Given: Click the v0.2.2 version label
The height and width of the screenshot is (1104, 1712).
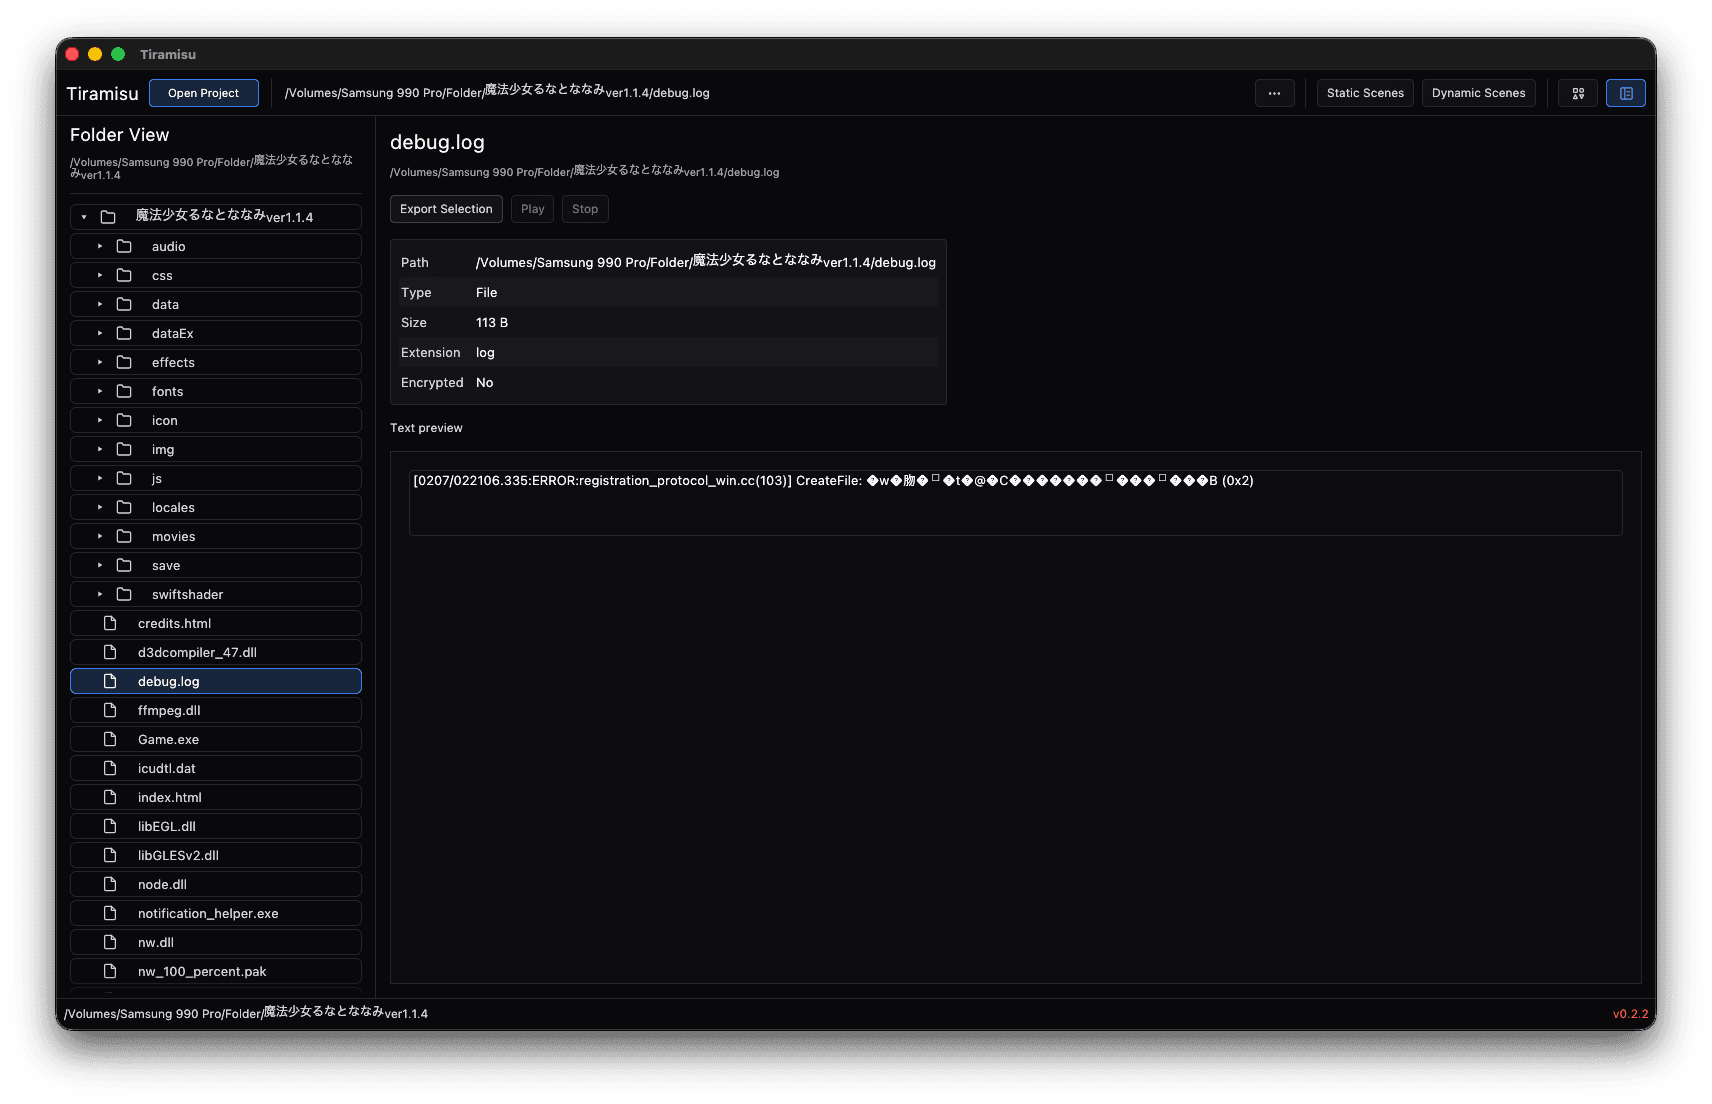Looking at the screenshot, I should 1630,1014.
